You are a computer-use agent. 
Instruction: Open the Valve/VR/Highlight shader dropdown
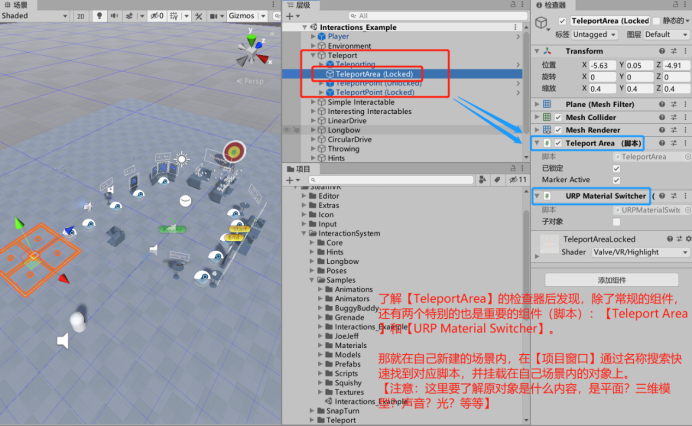640,252
